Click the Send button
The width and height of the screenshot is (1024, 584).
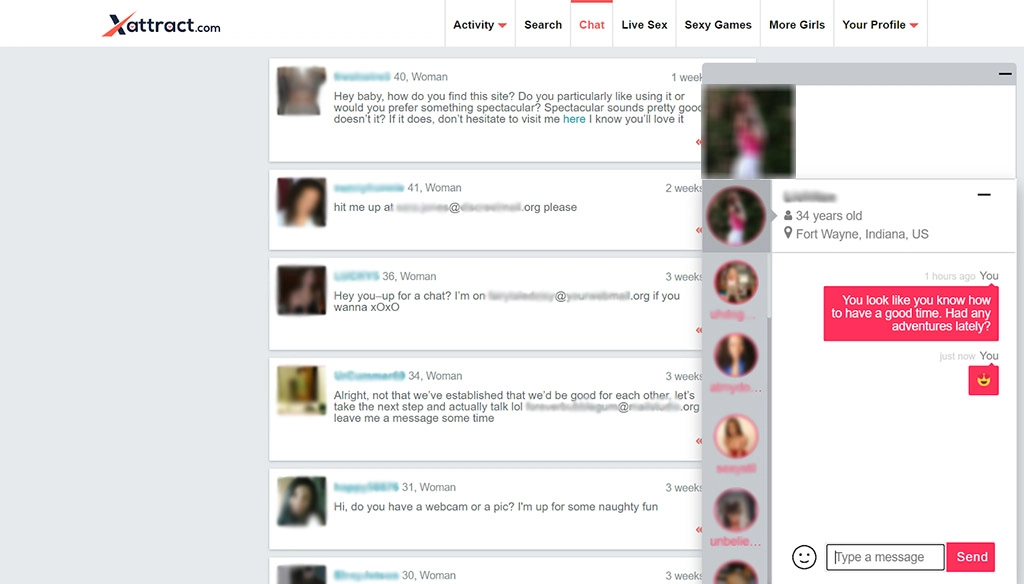tap(970, 557)
